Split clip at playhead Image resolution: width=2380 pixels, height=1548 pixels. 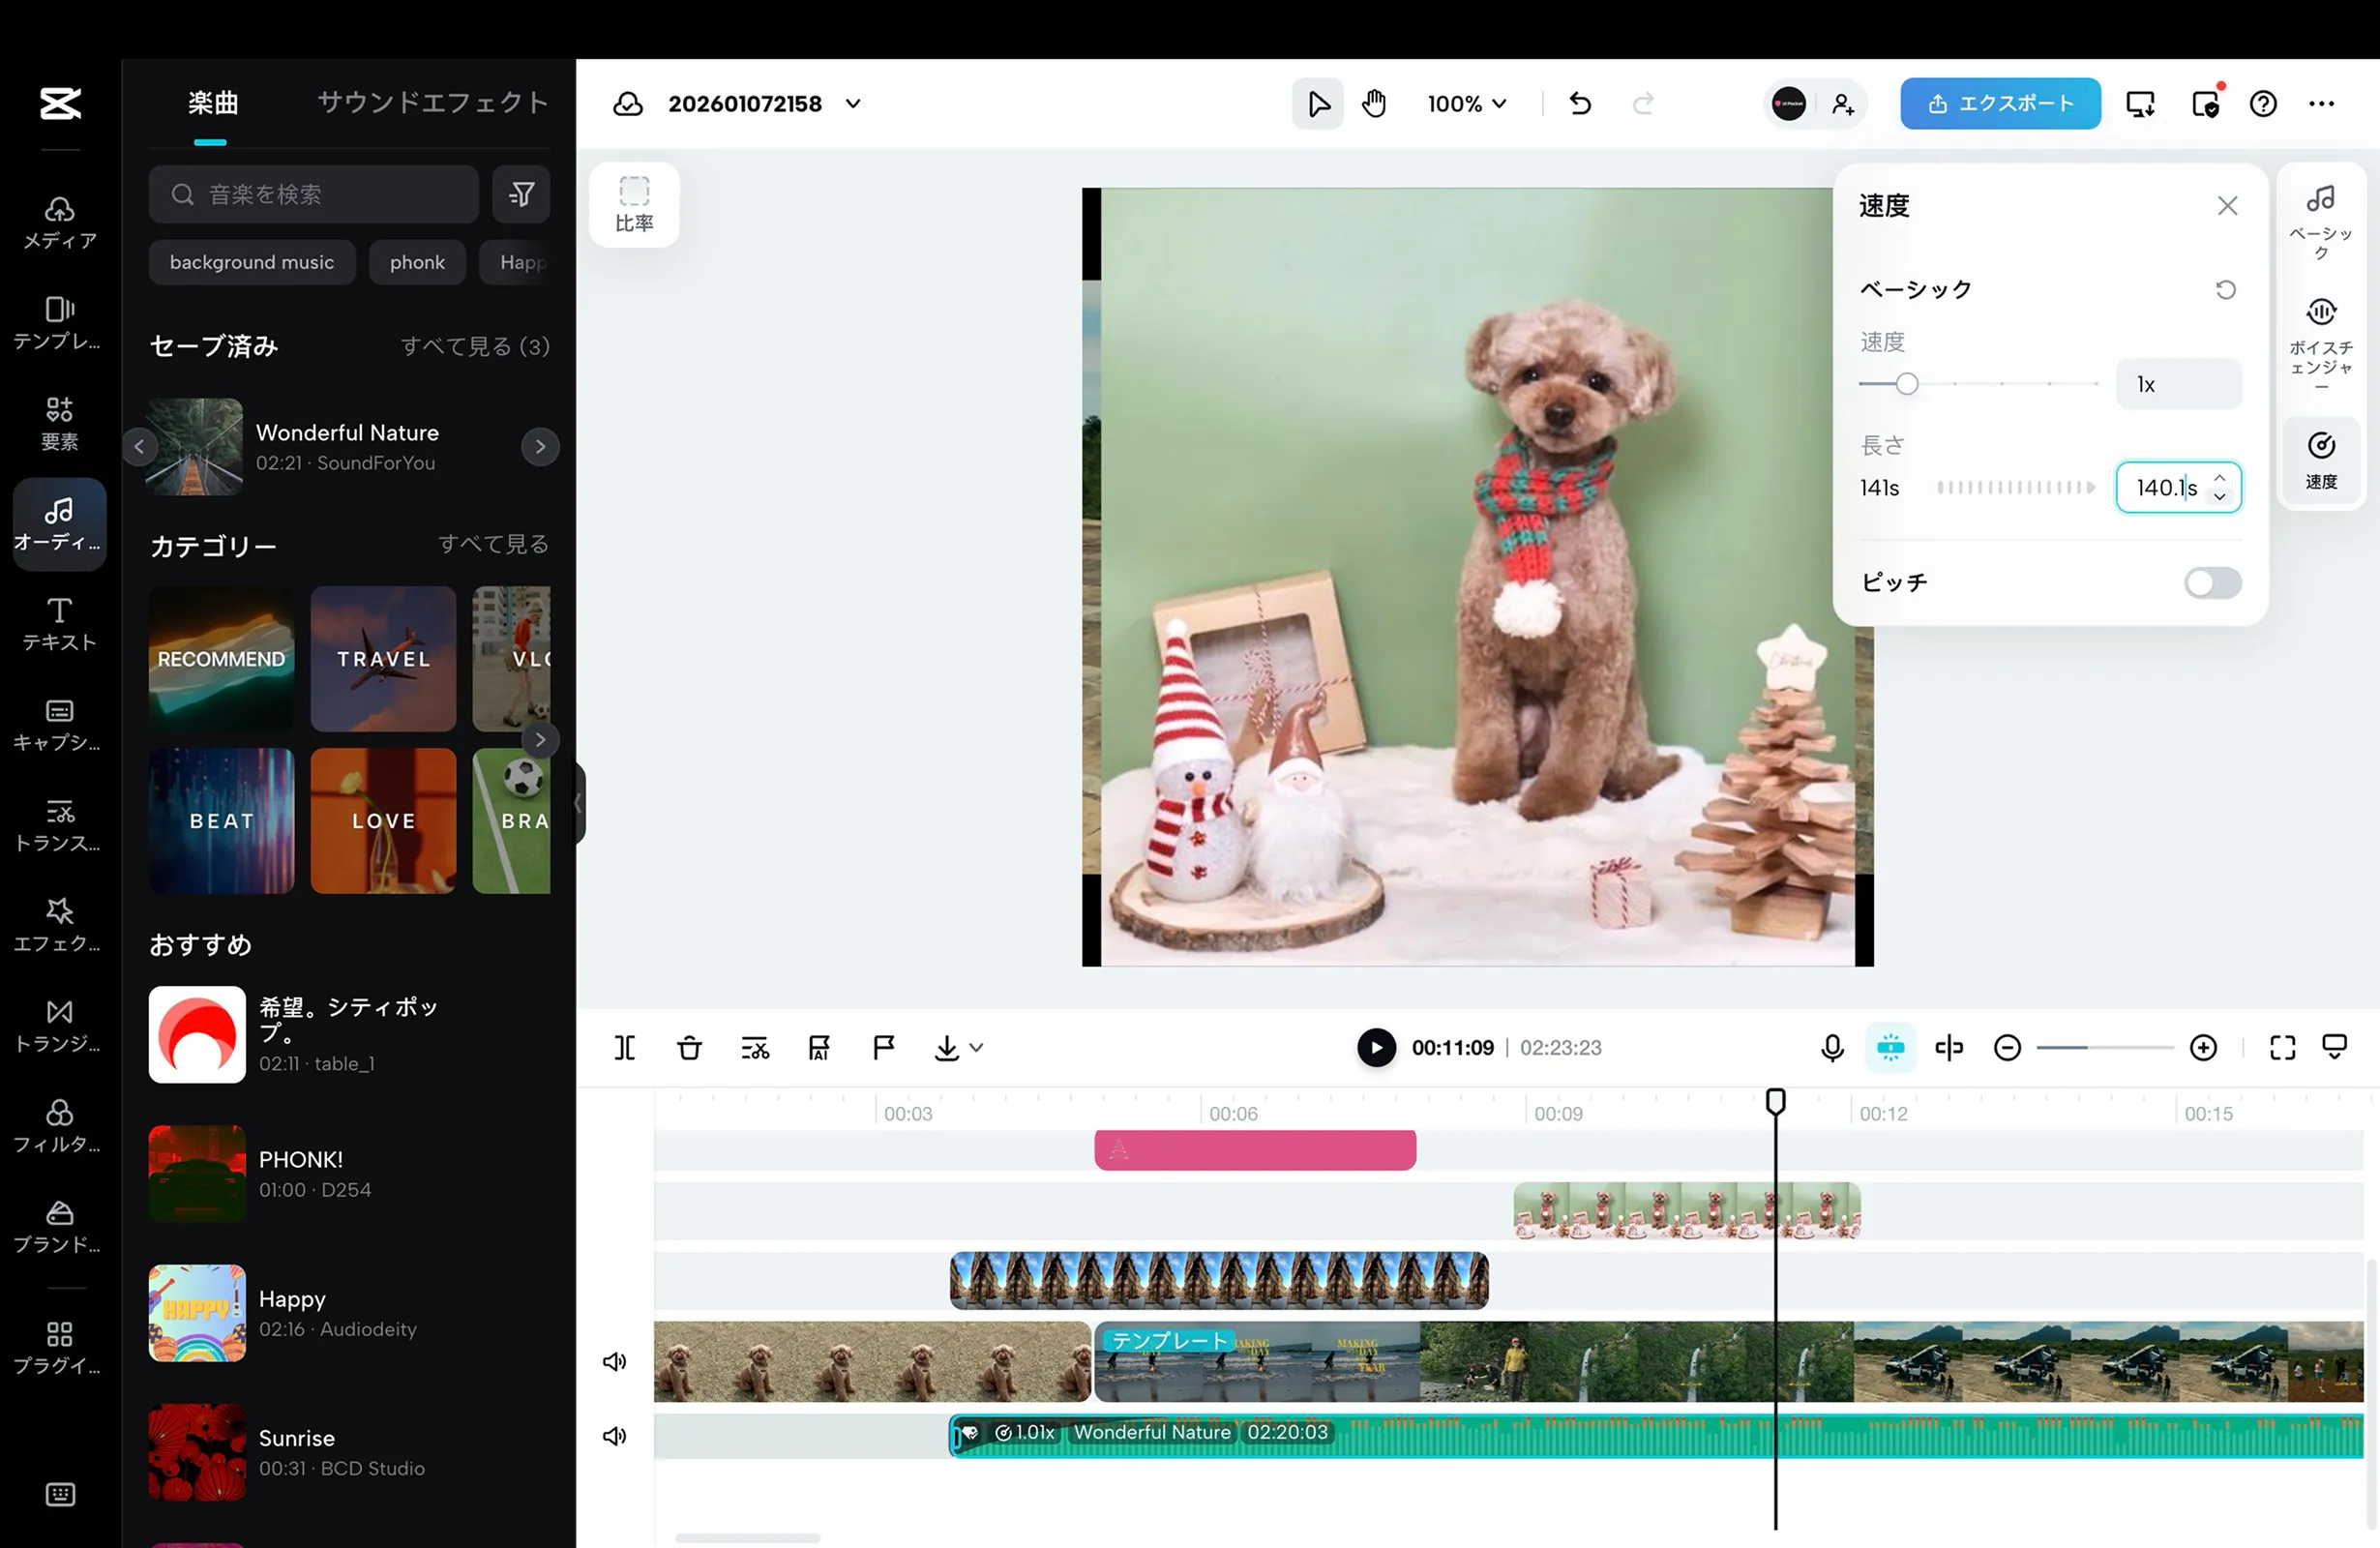tap(624, 1047)
